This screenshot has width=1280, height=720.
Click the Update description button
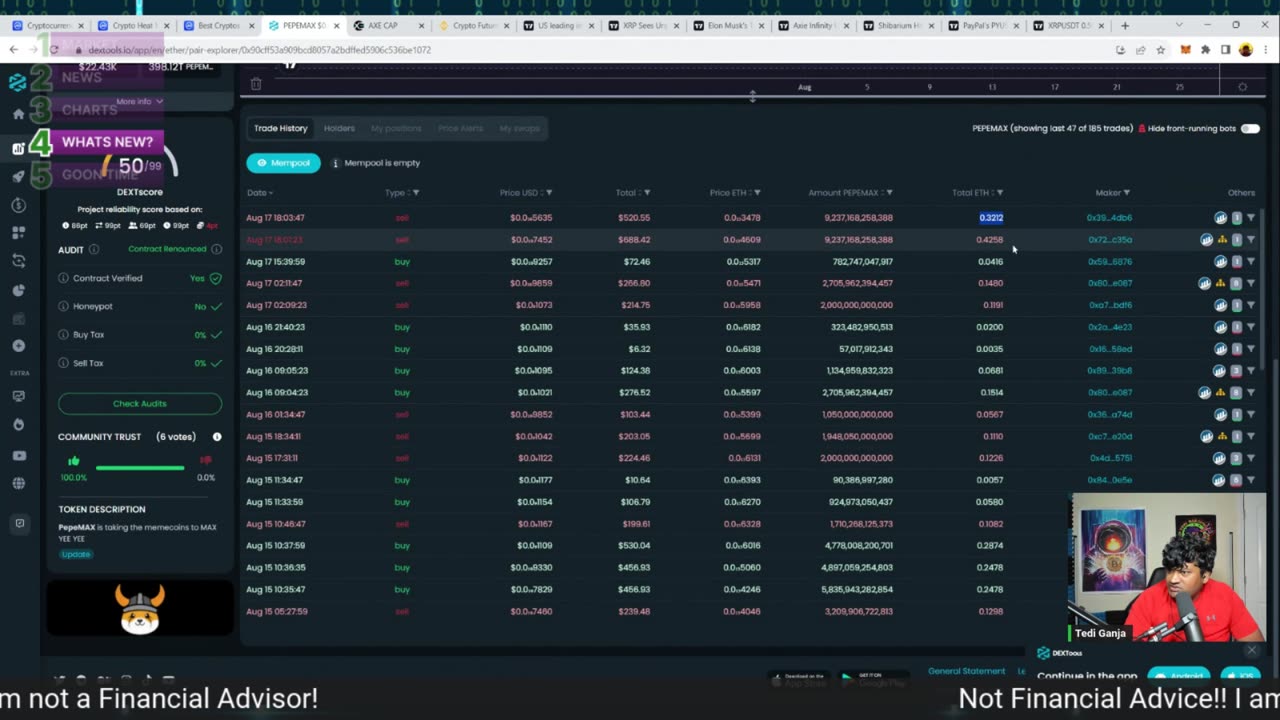tap(76, 554)
